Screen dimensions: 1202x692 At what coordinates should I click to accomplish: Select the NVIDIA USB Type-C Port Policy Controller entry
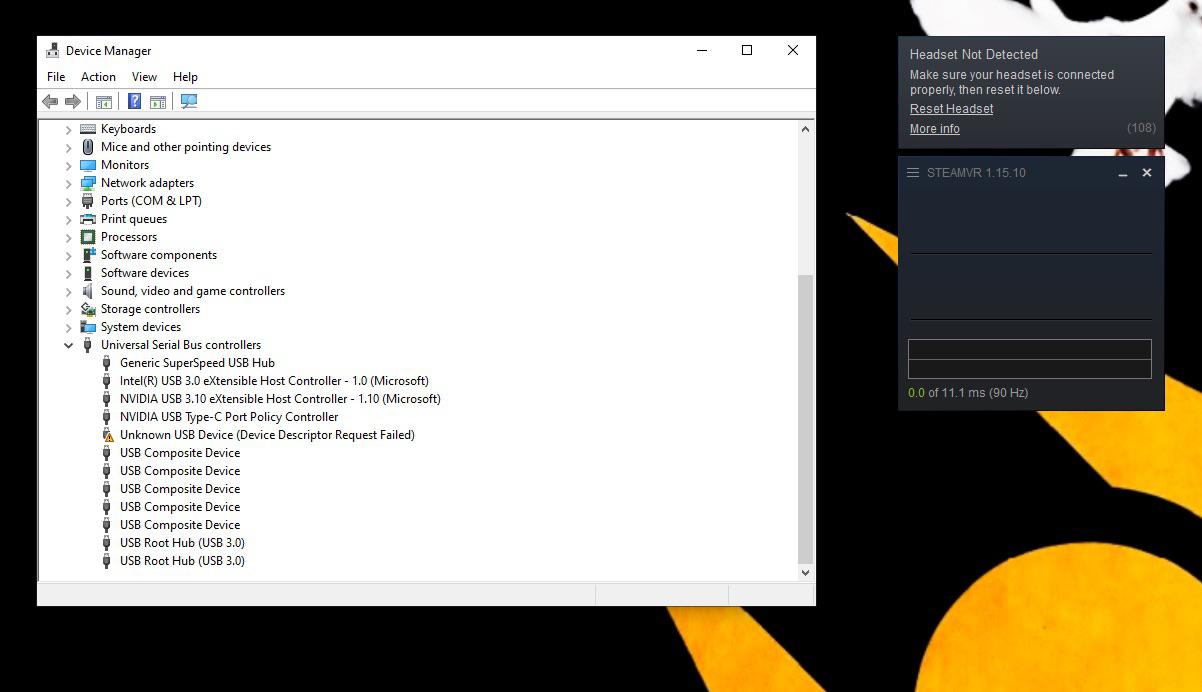coord(230,417)
